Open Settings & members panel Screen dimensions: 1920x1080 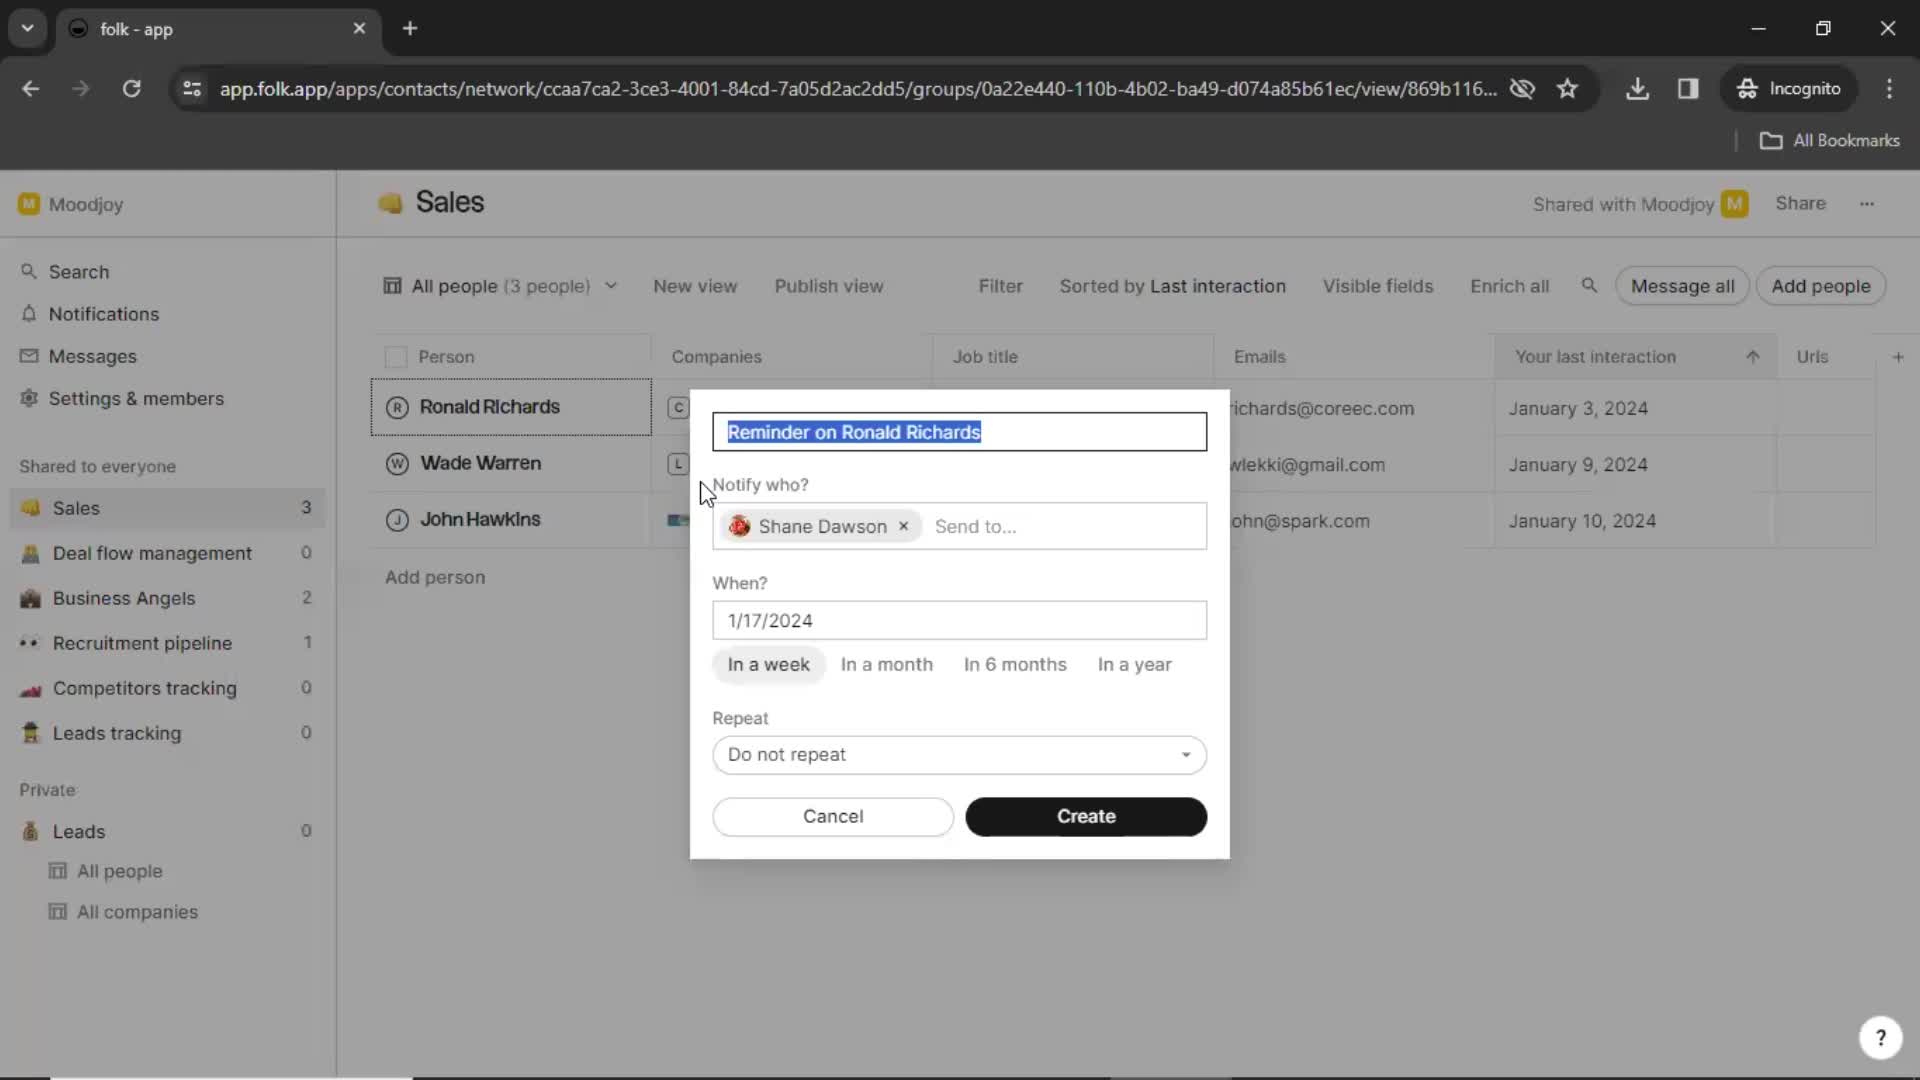[136, 397]
